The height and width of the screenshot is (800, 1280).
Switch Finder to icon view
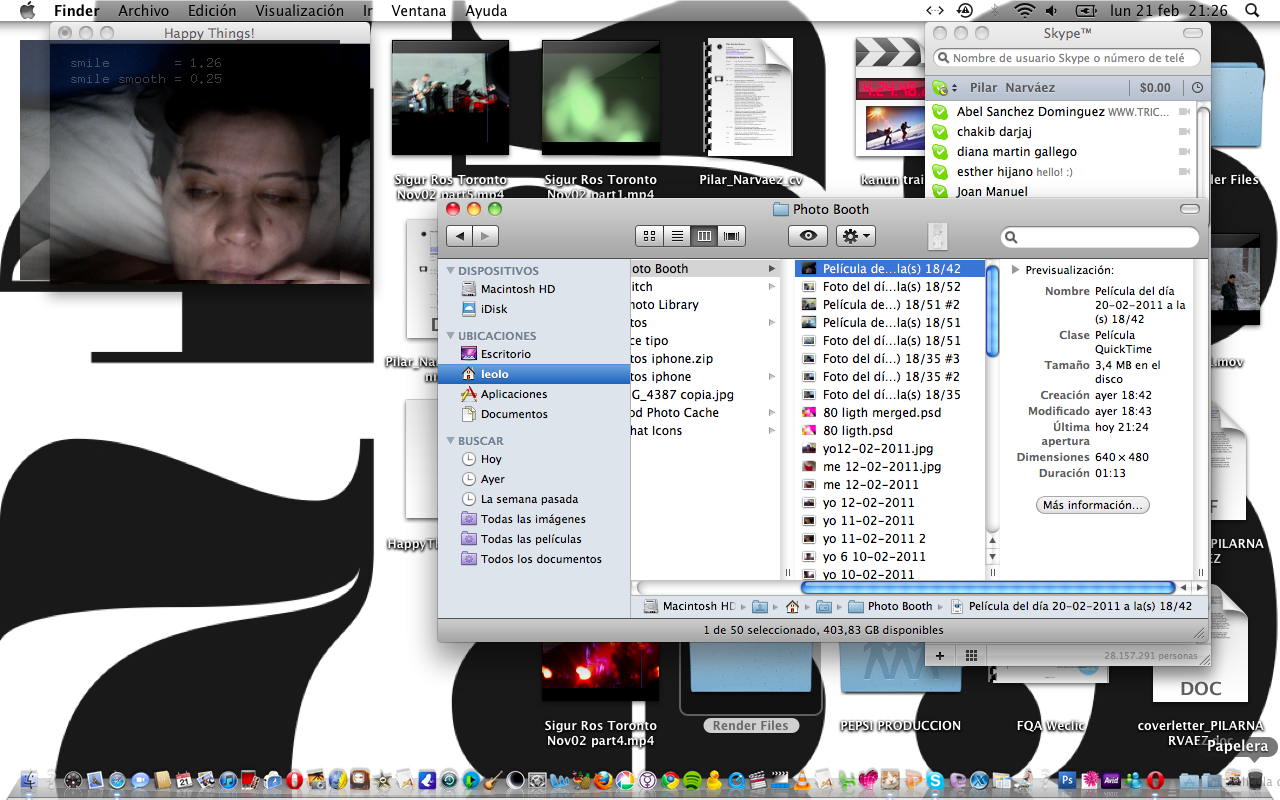pos(650,236)
